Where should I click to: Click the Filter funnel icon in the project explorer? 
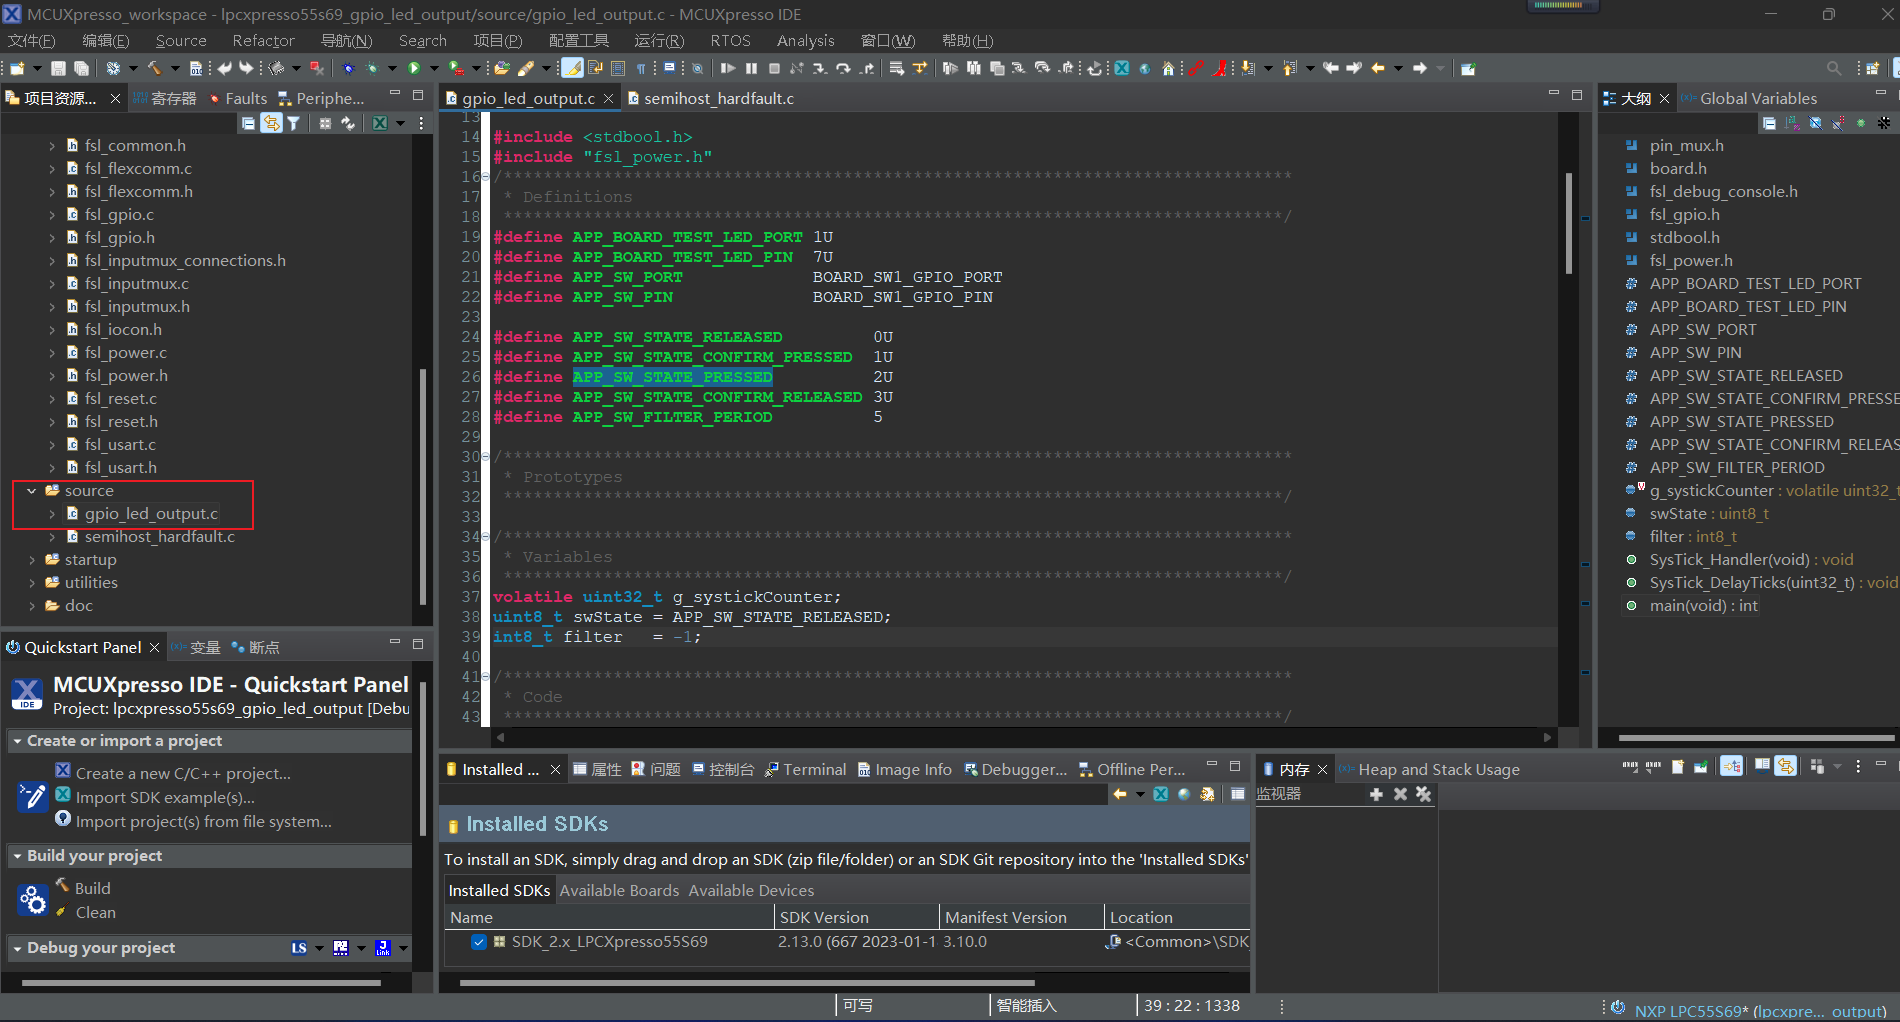(x=293, y=123)
